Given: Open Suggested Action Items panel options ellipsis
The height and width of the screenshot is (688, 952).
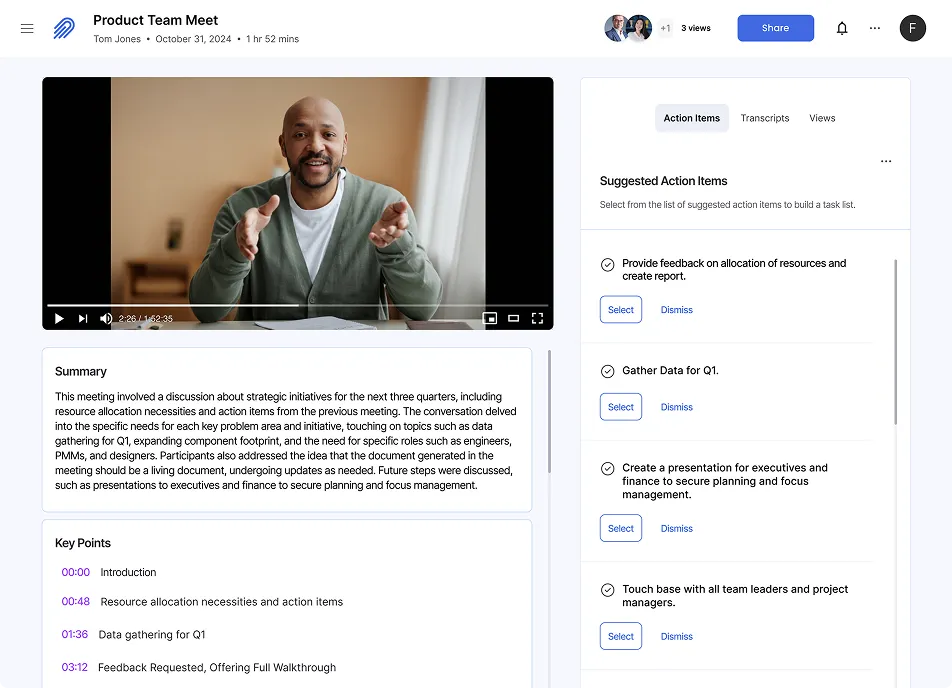Looking at the screenshot, I should coord(886,161).
